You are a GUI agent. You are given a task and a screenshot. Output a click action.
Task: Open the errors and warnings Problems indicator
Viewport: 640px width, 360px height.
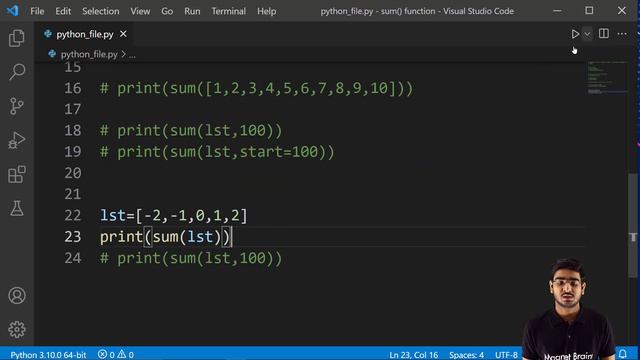point(116,355)
